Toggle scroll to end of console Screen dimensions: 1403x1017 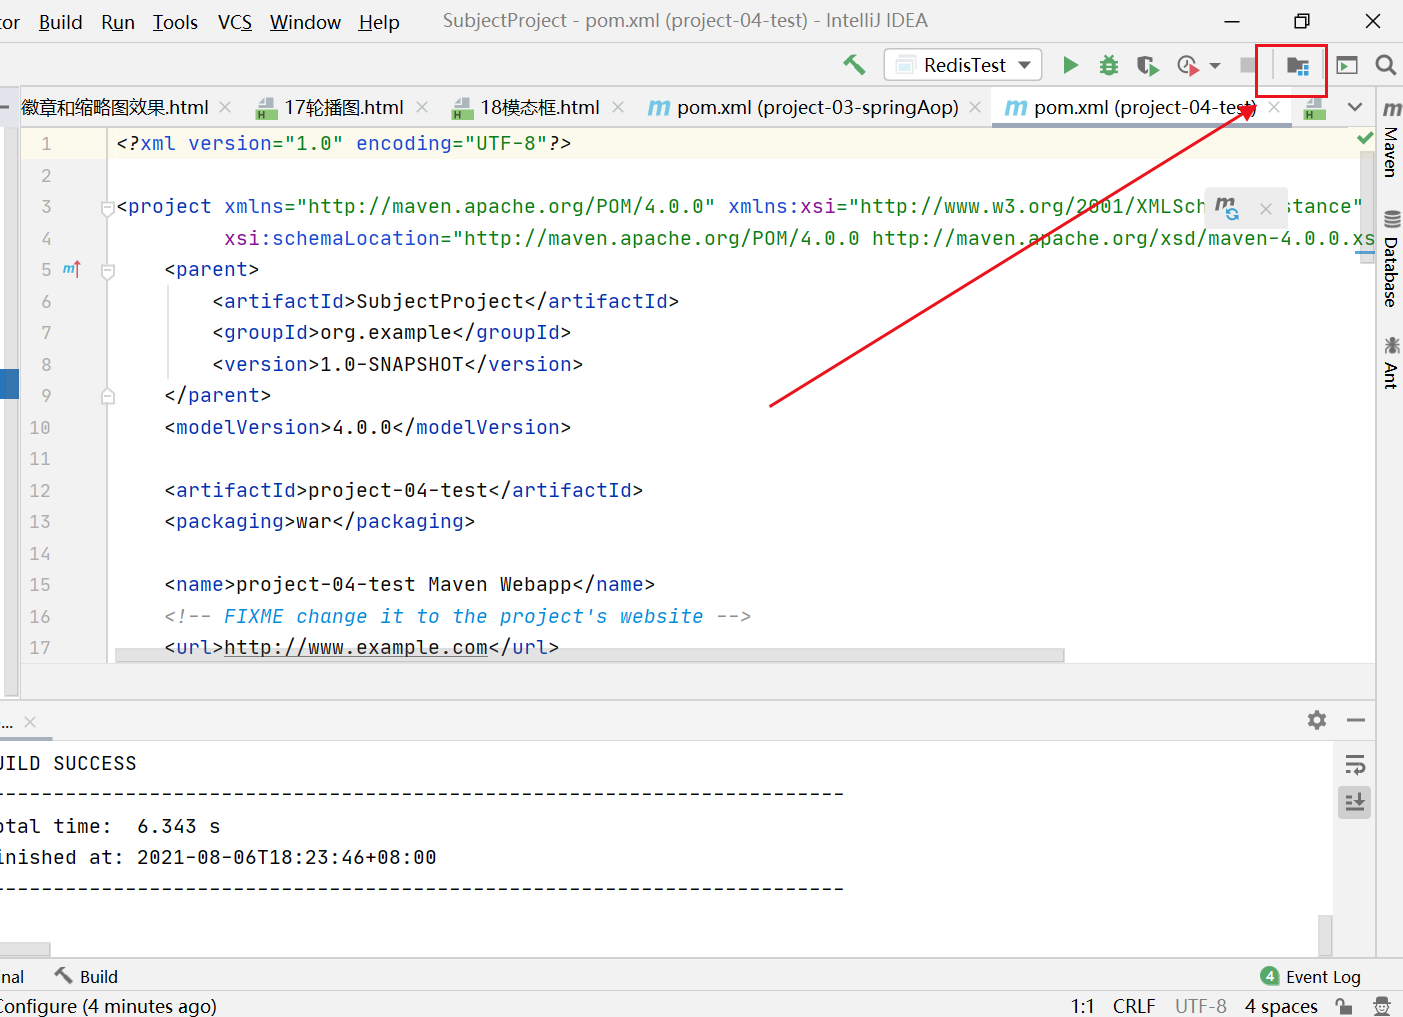tap(1355, 802)
